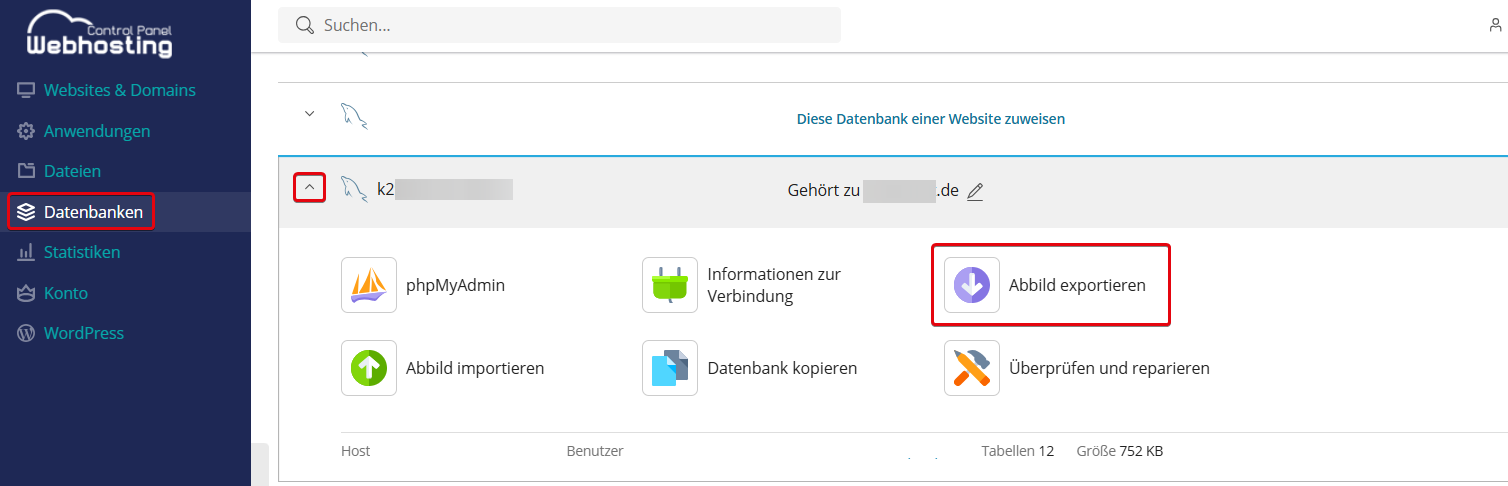The image size is (1508, 486).
Task: Click the Webhosting Control Panel logo
Action: (x=99, y=35)
